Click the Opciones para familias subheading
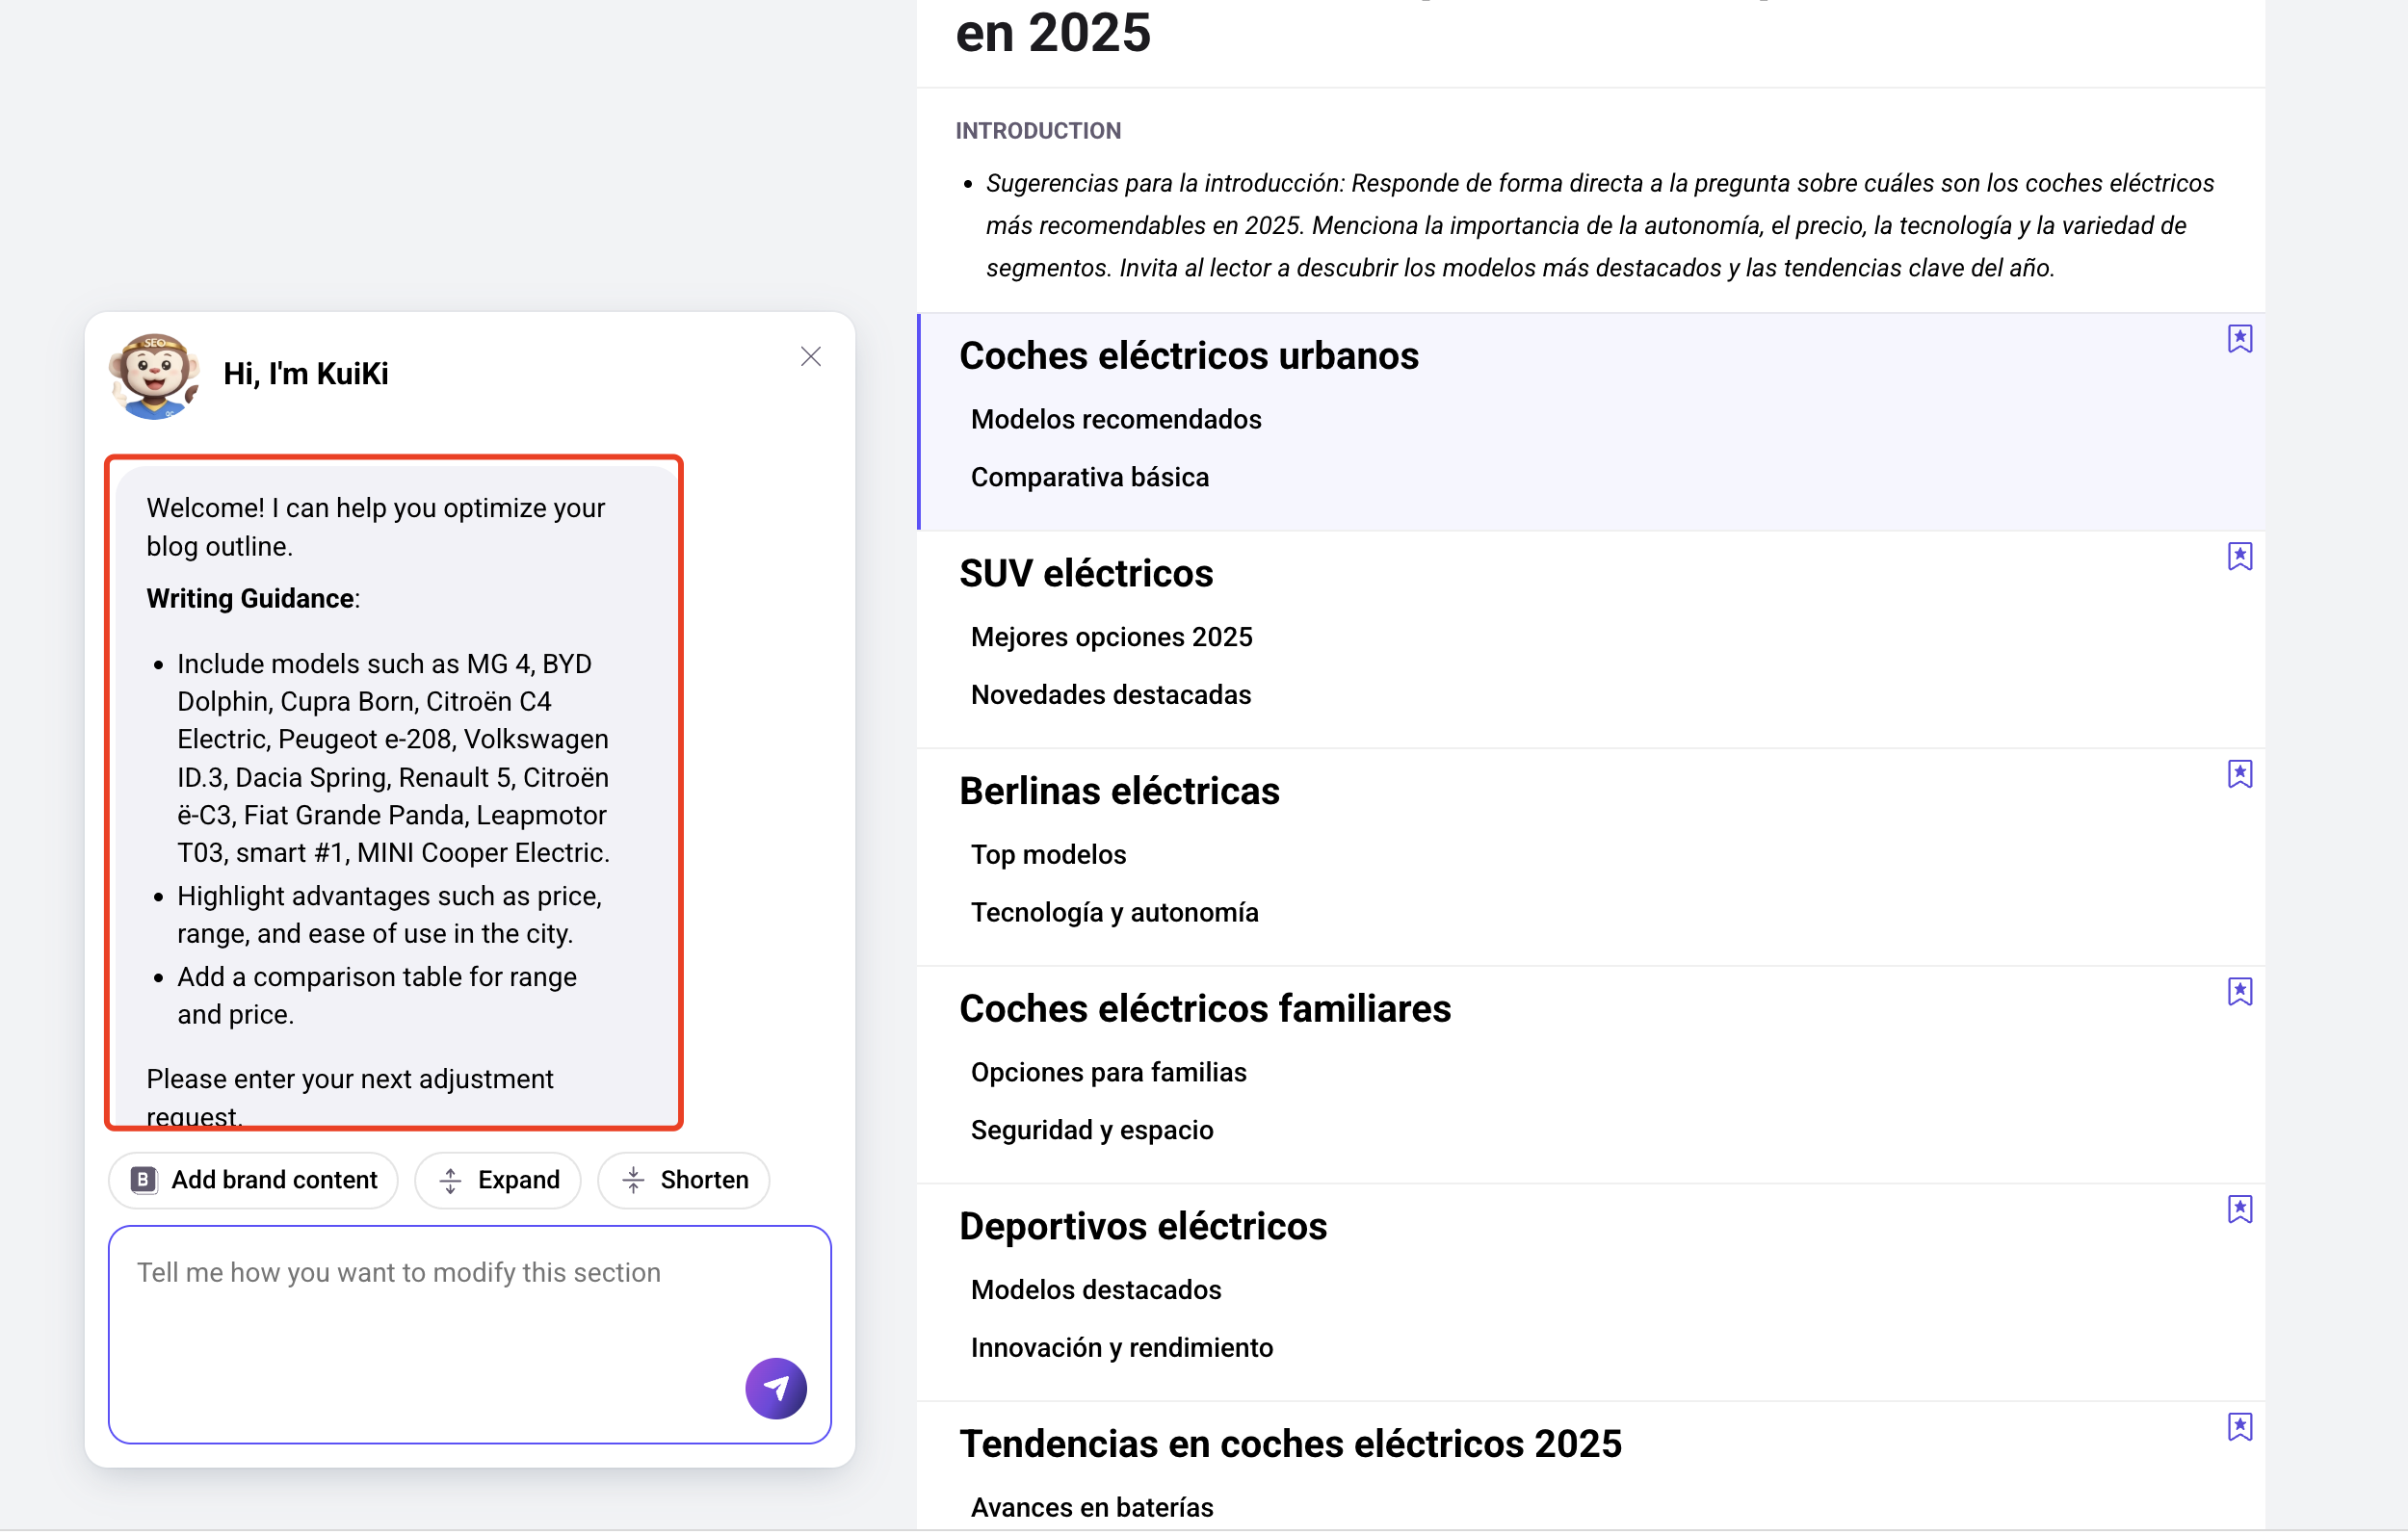 1109,1074
